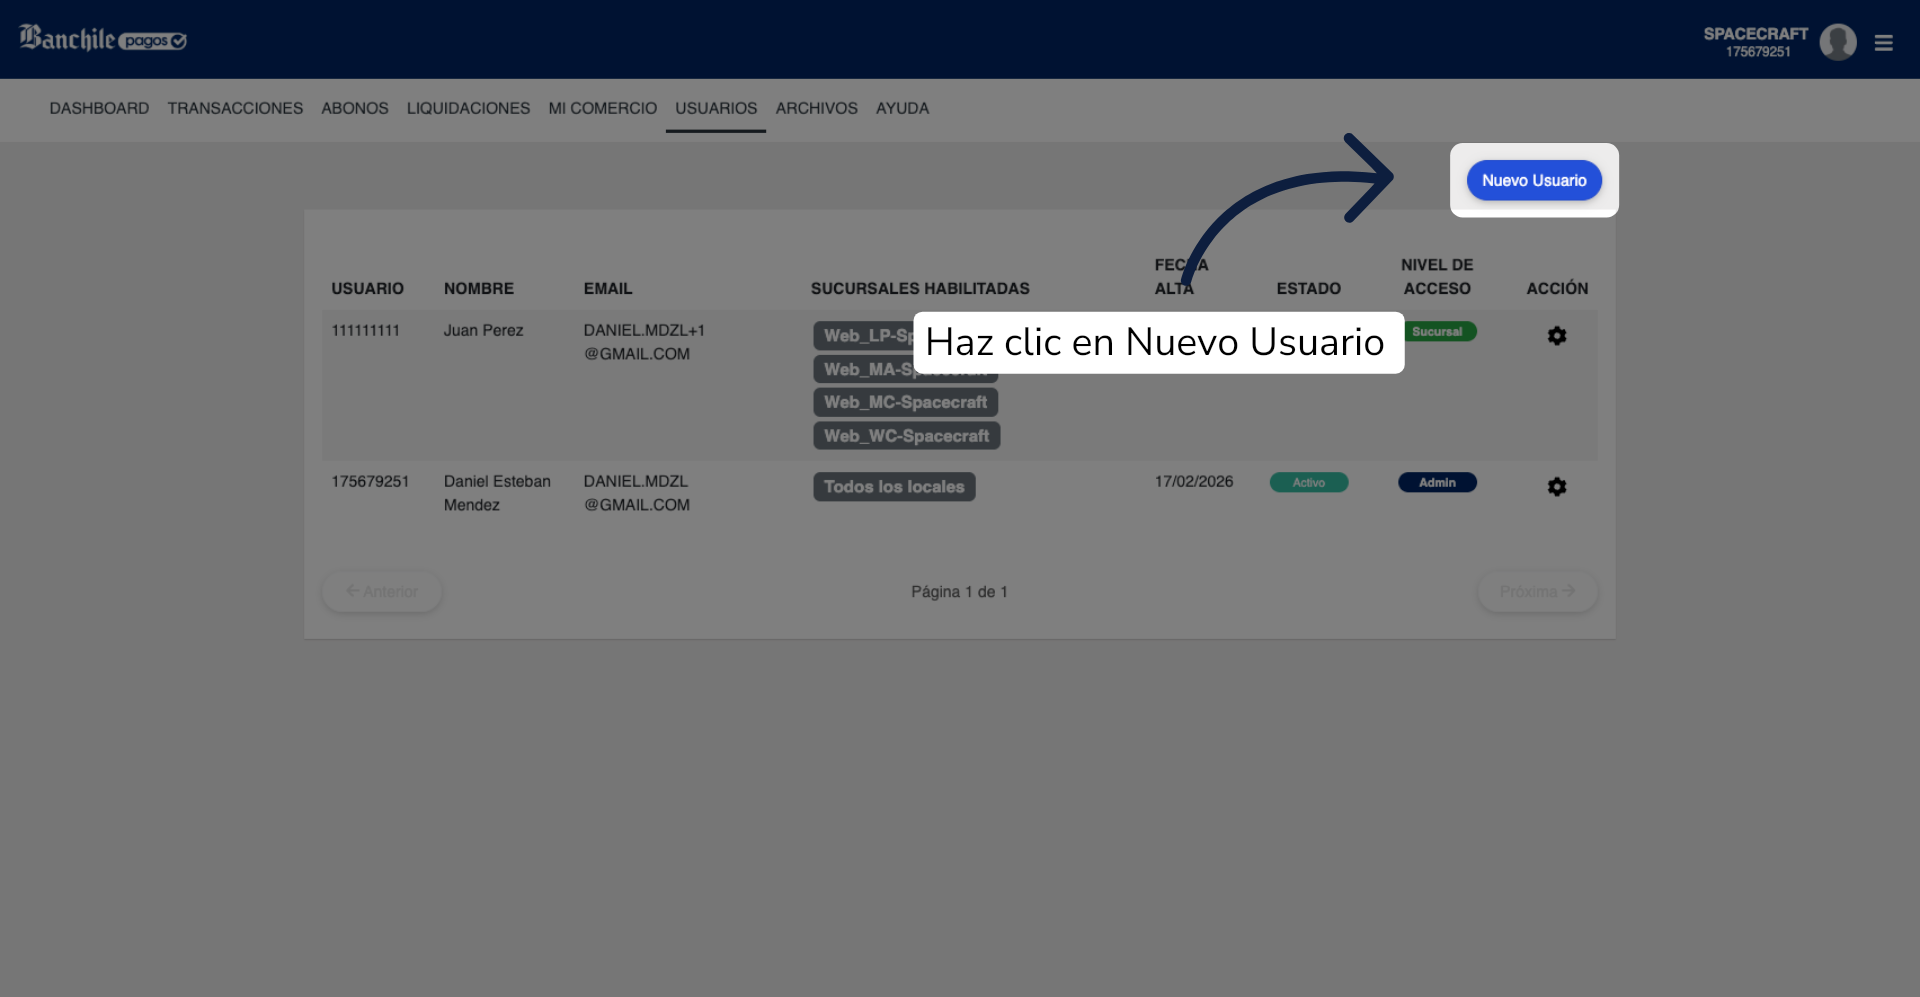
Task: Open the hamburger menu icon
Action: (x=1883, y=43)
